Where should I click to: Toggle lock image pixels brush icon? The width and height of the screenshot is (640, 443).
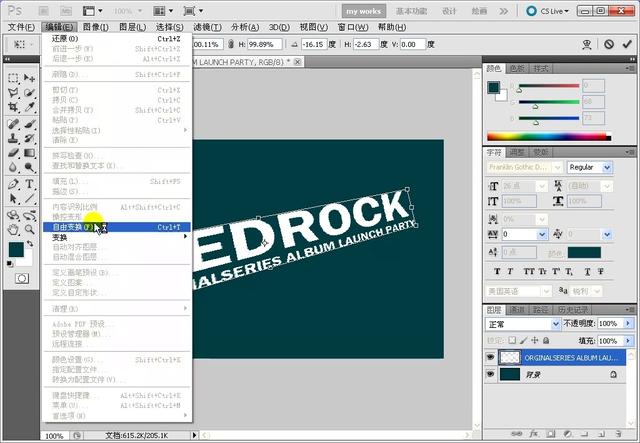click(523, 340)
